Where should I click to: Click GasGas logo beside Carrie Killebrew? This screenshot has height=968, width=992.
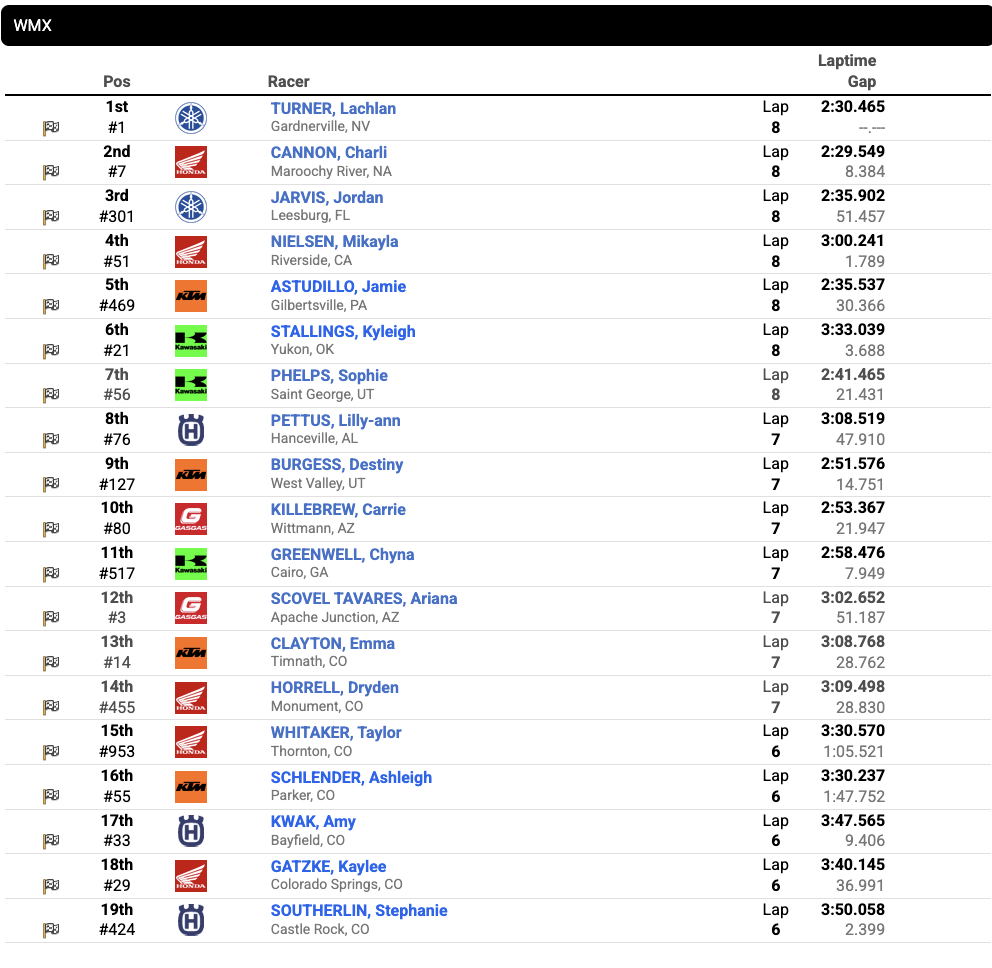[190, 519]
